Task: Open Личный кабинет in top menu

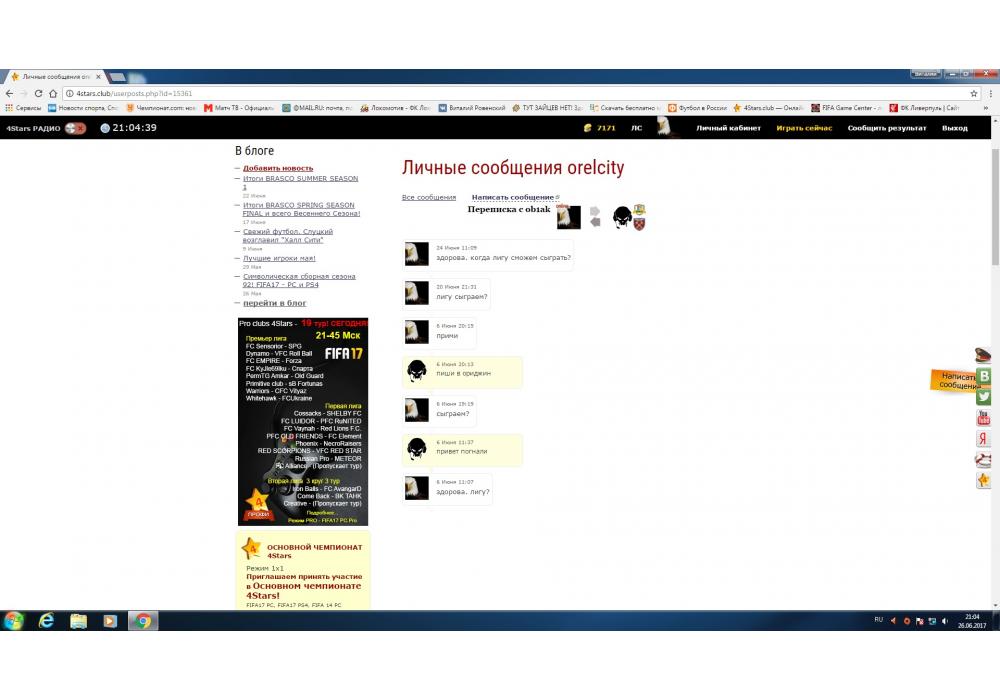Action: 728,128
